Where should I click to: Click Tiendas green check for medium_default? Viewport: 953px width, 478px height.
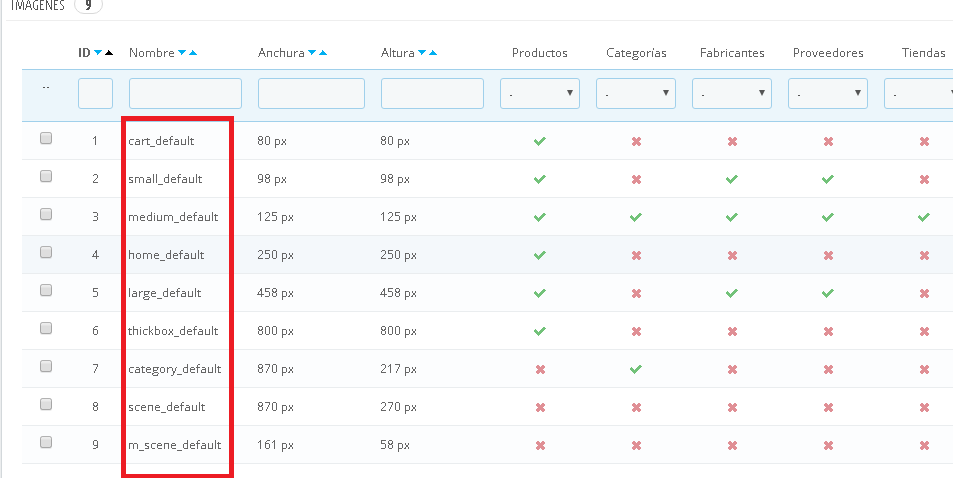tap(923, 217)
